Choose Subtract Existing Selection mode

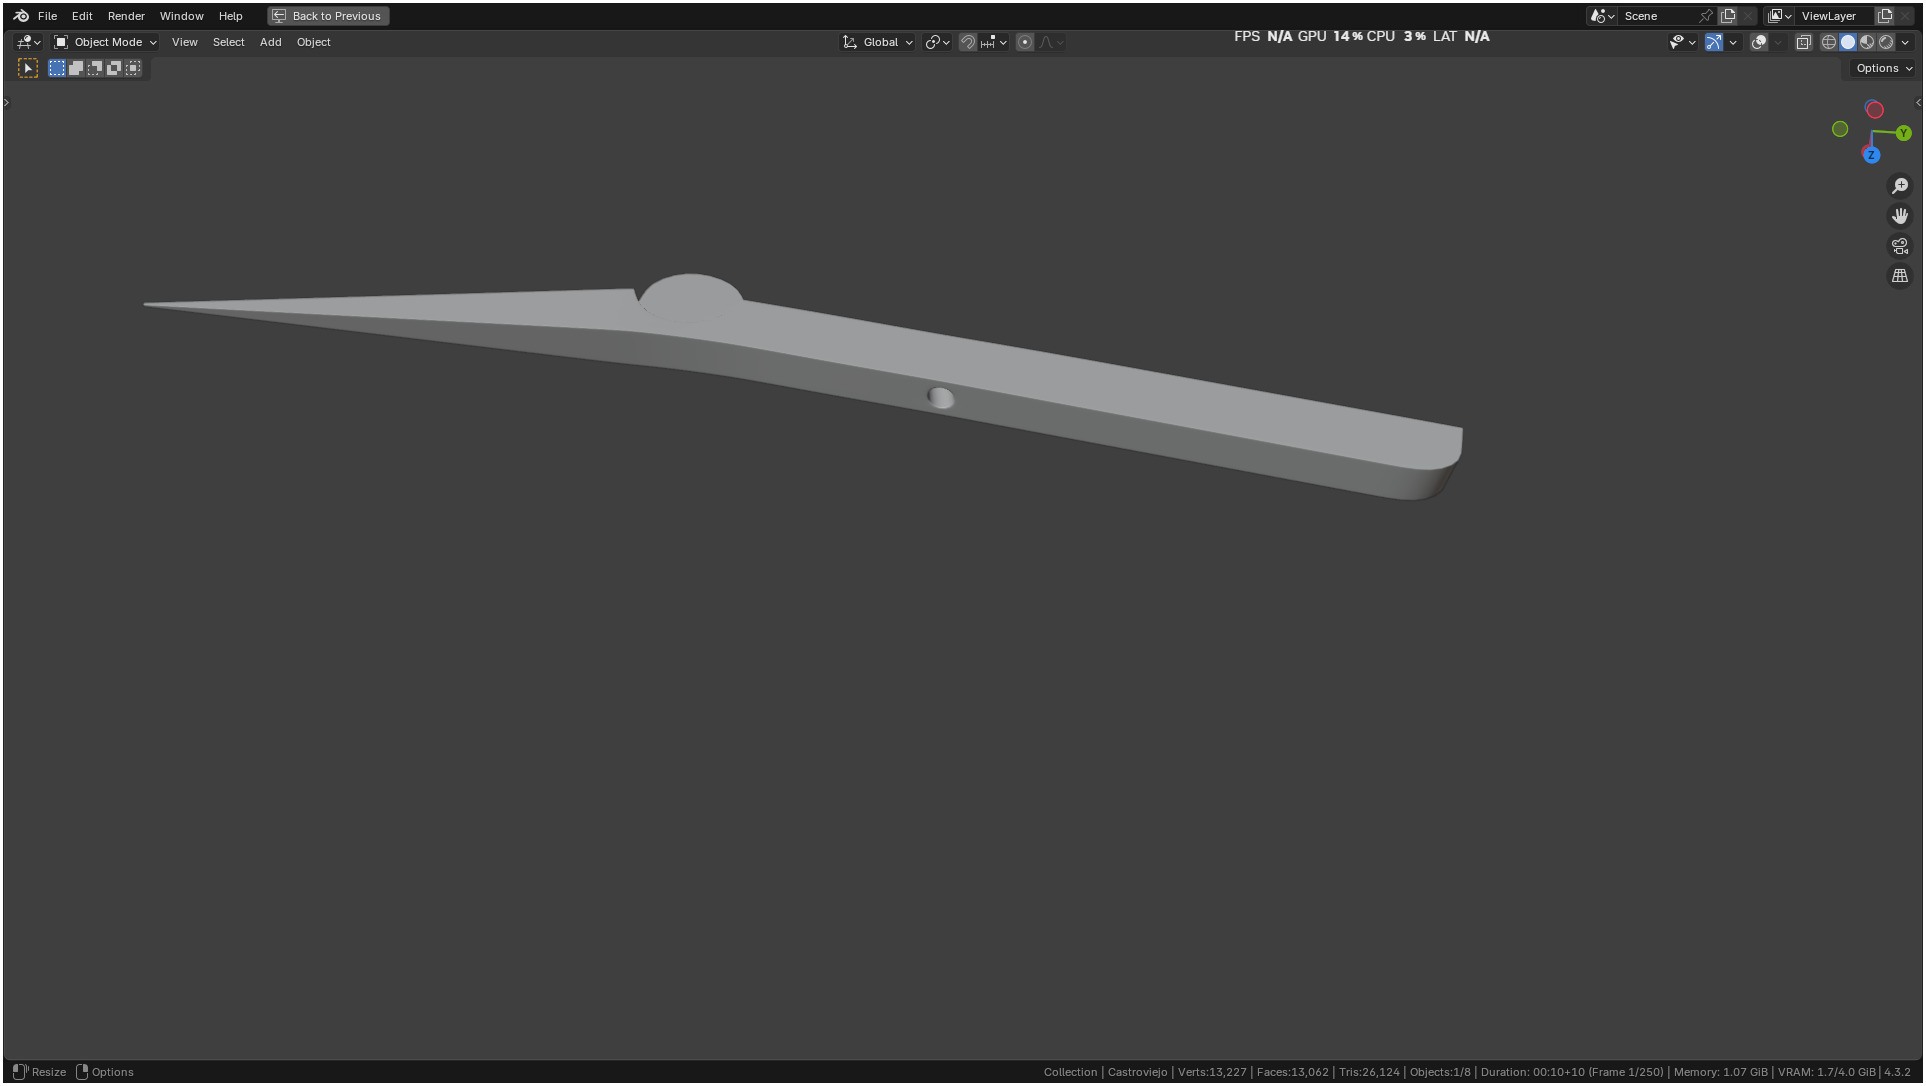point(95,68)
